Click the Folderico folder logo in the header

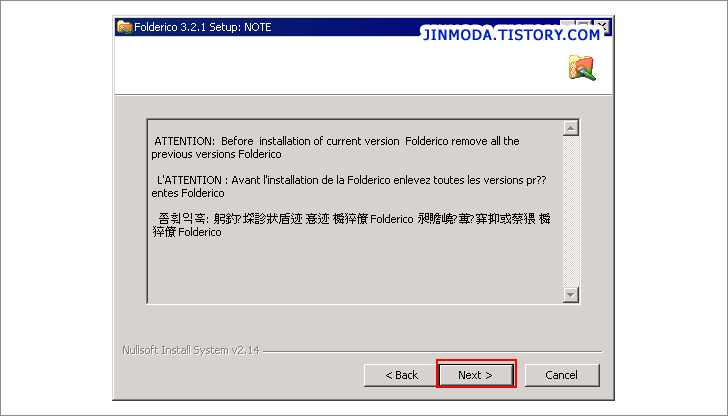click(582, 68)
